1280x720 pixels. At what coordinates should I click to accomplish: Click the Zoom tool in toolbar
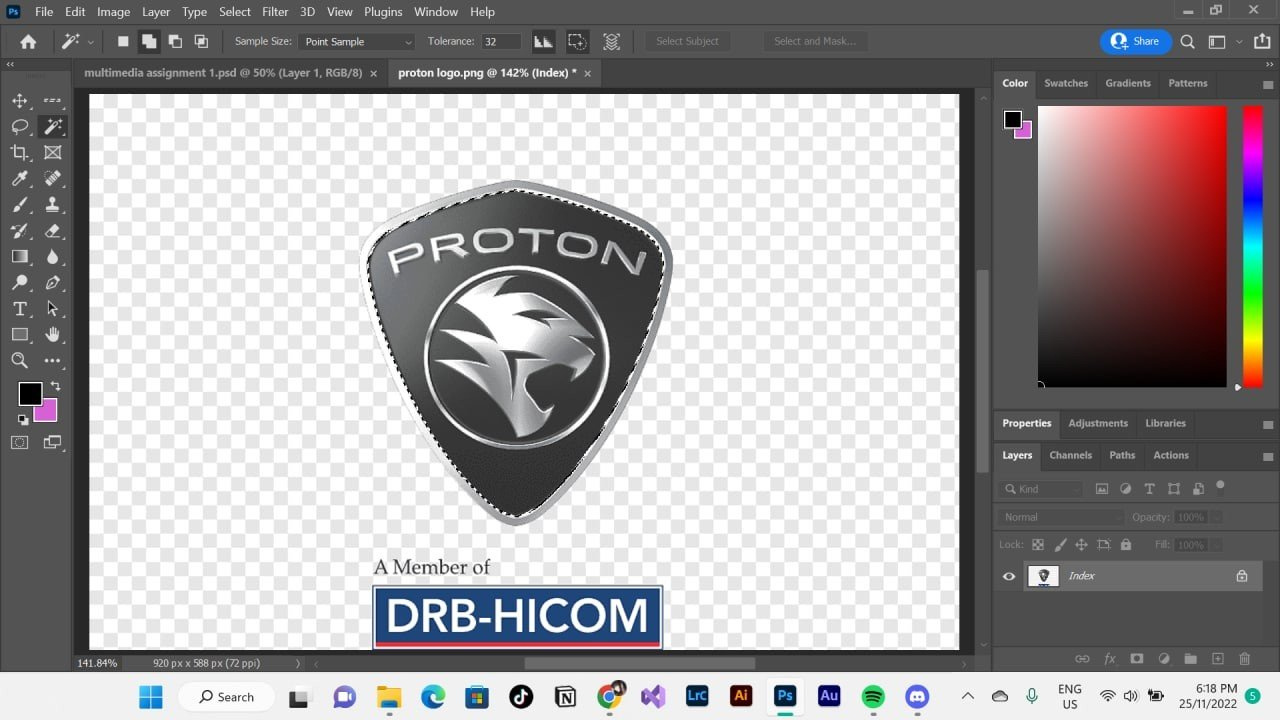19,361
